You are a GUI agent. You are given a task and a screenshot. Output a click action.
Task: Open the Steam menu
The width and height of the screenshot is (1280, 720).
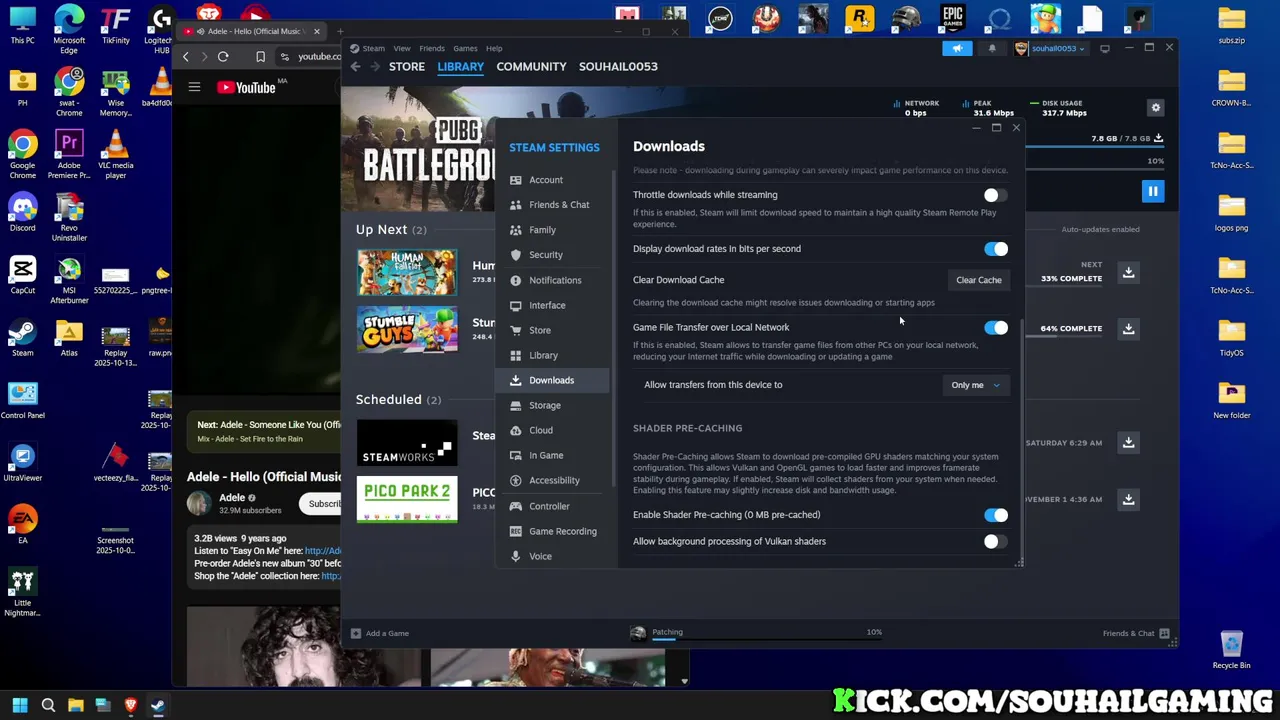pyautogui.click(x=373, y=48)
